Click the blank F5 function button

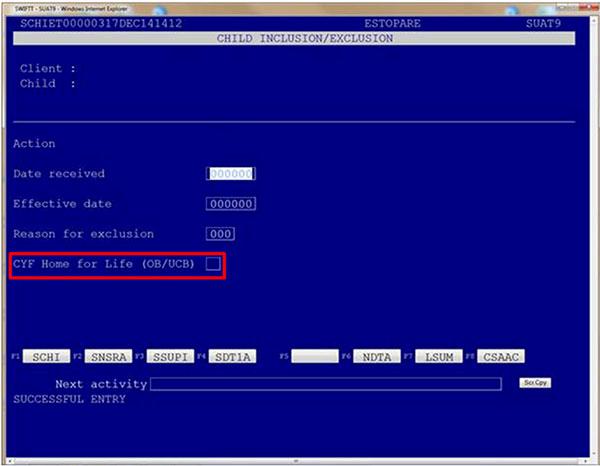coord(315,357)
